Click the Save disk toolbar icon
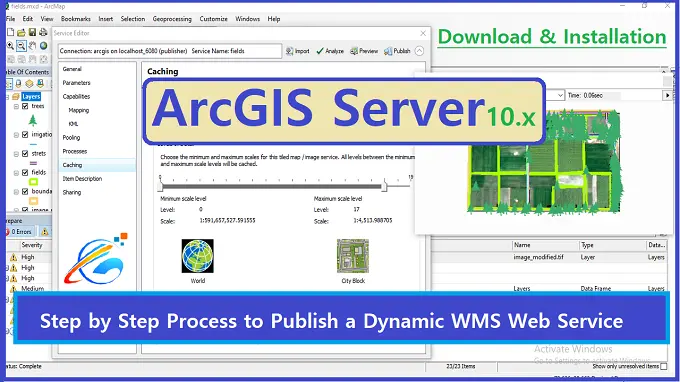 click(32, 32)
